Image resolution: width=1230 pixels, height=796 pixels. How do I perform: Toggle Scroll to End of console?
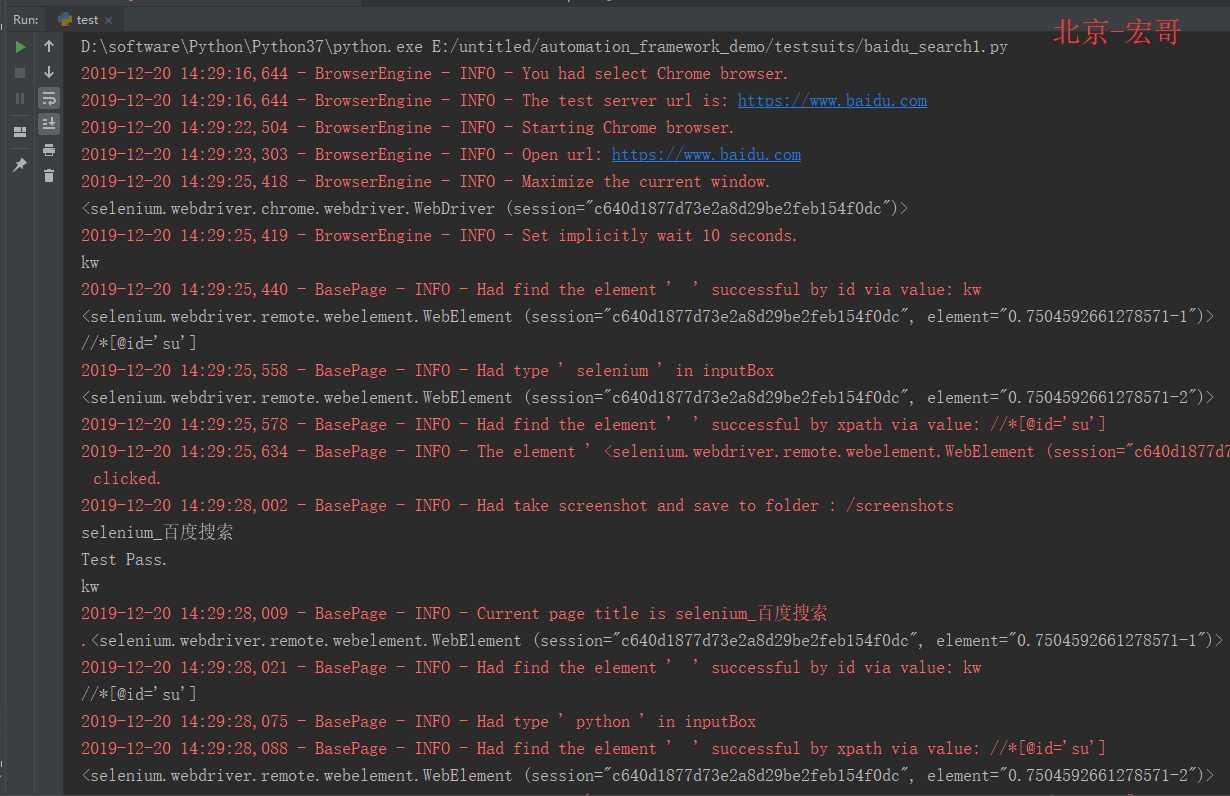tap(49, 124)
